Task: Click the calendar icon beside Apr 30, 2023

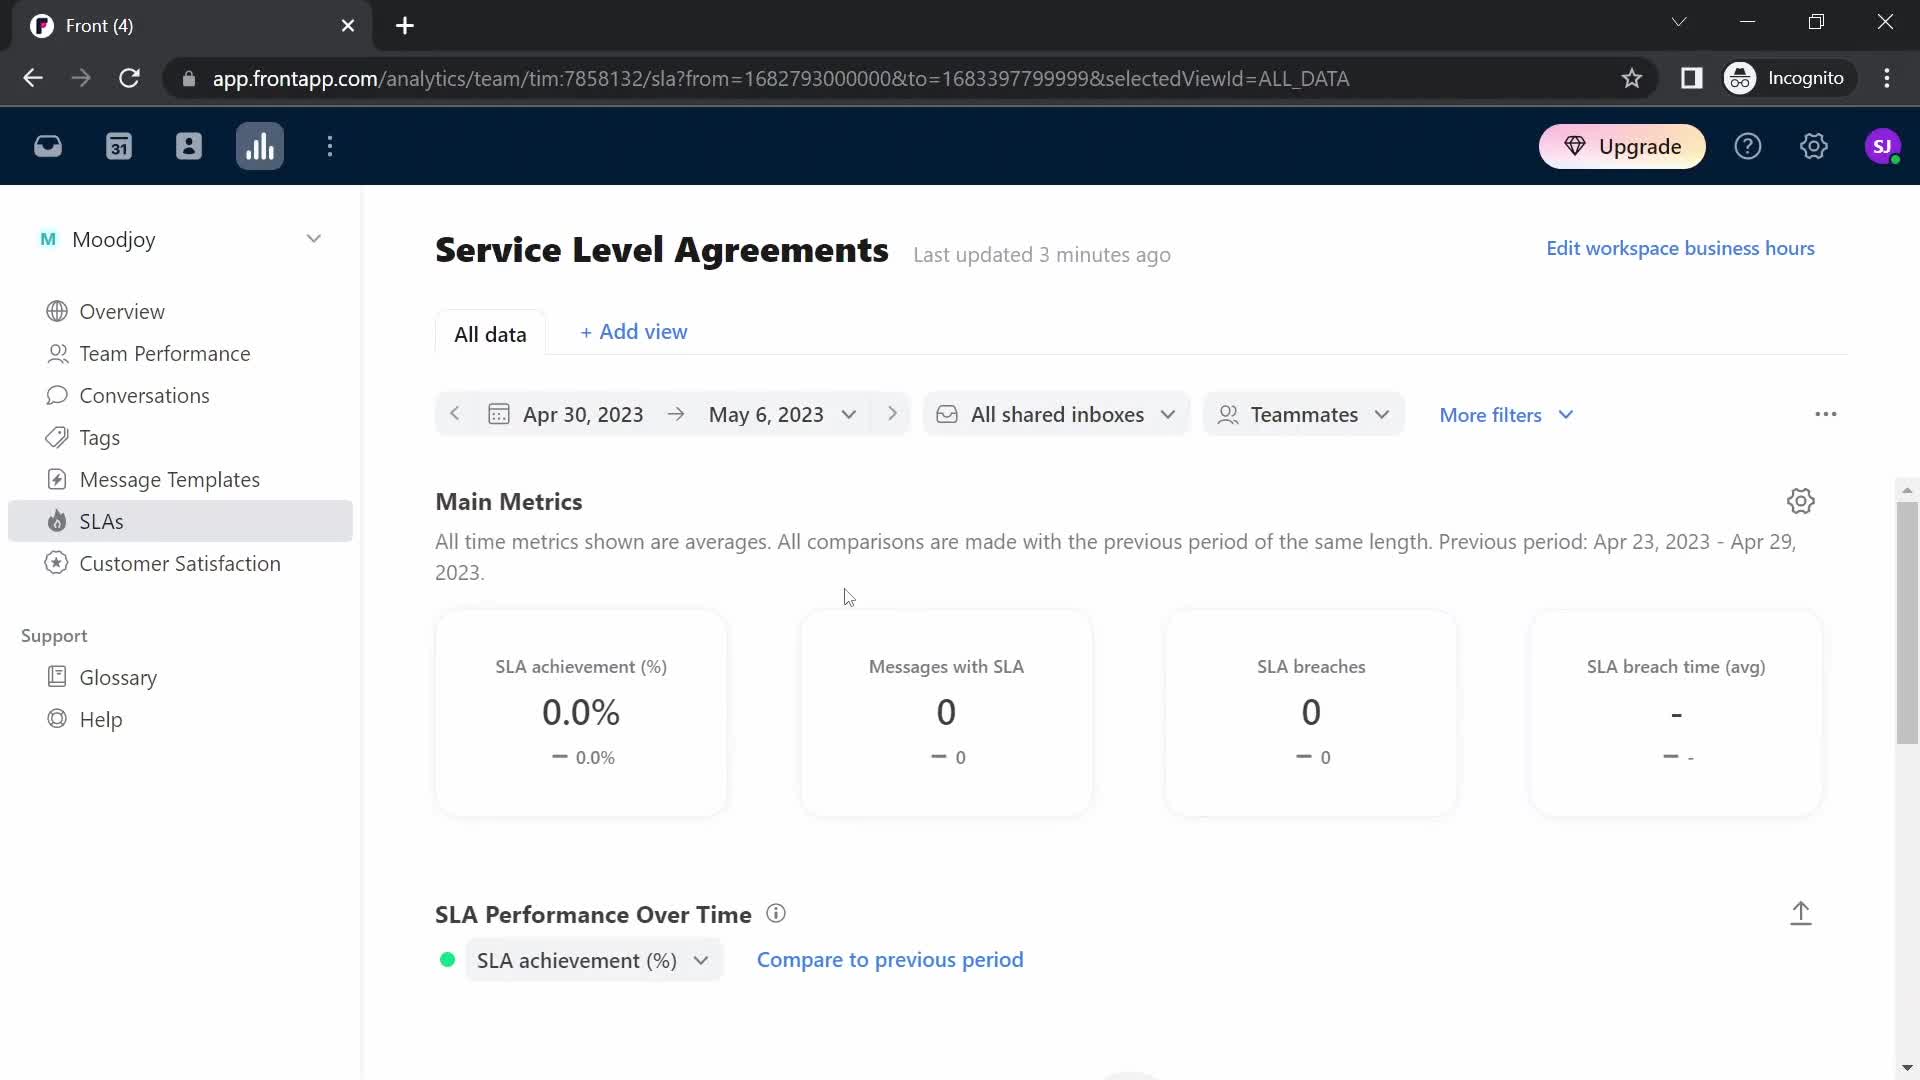Action: pyautogui.click(x=498, y=414)
